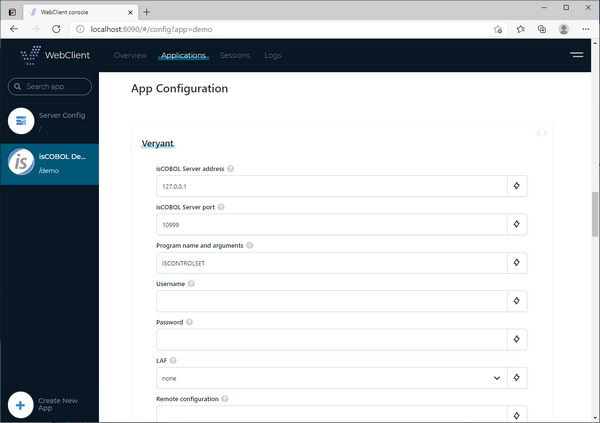Switch to the Sessions tab
The height and width of the screenshot is (423, 600).
point(235,55)
